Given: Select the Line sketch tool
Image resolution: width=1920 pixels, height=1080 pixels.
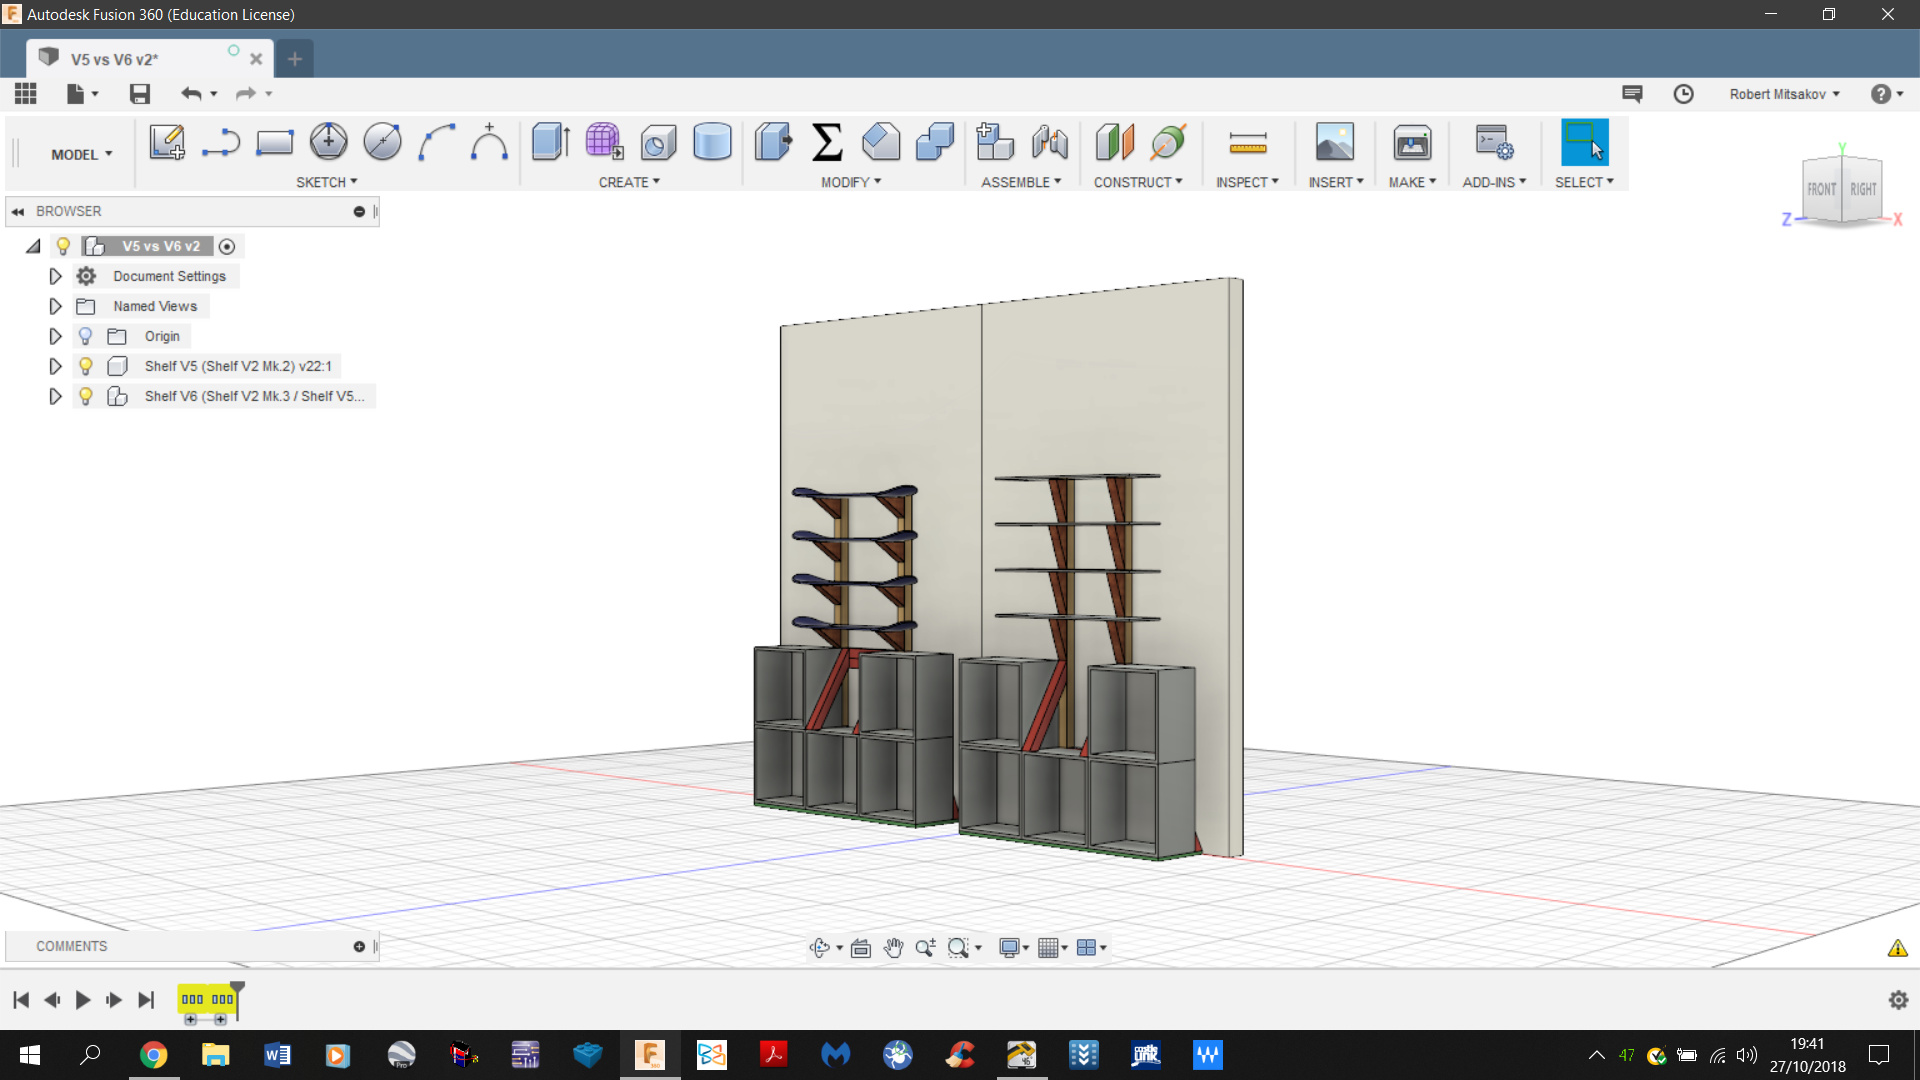Looking at the screenshot, I should click(220, 142).
